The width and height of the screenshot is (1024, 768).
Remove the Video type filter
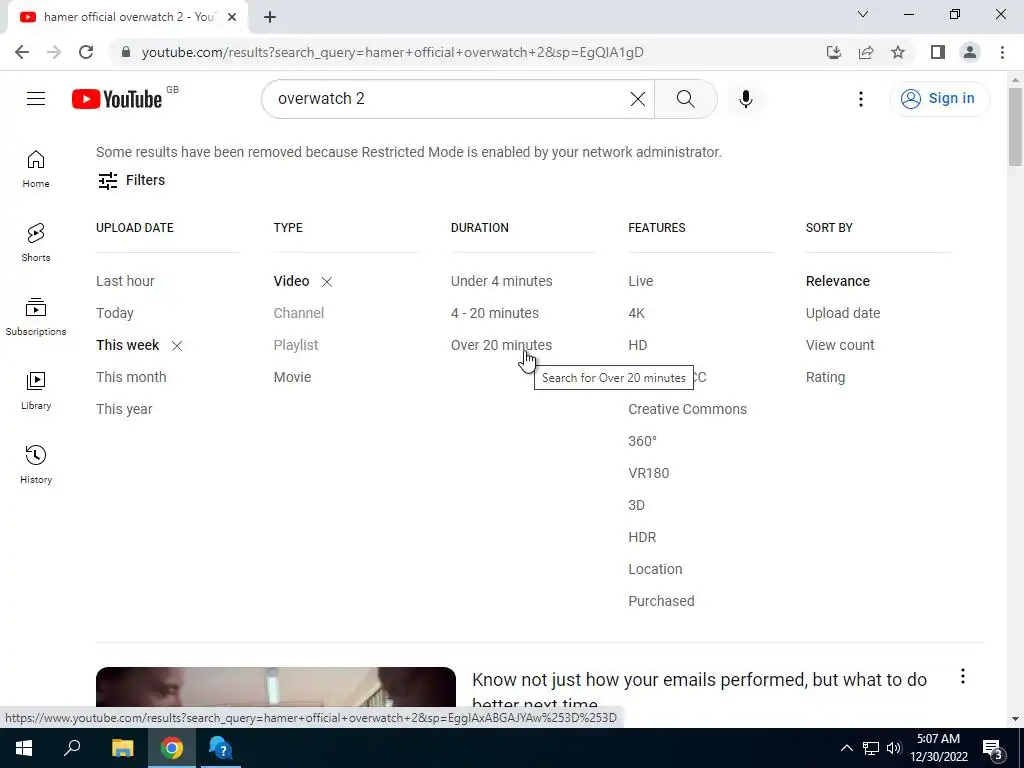tap(327, 281)
